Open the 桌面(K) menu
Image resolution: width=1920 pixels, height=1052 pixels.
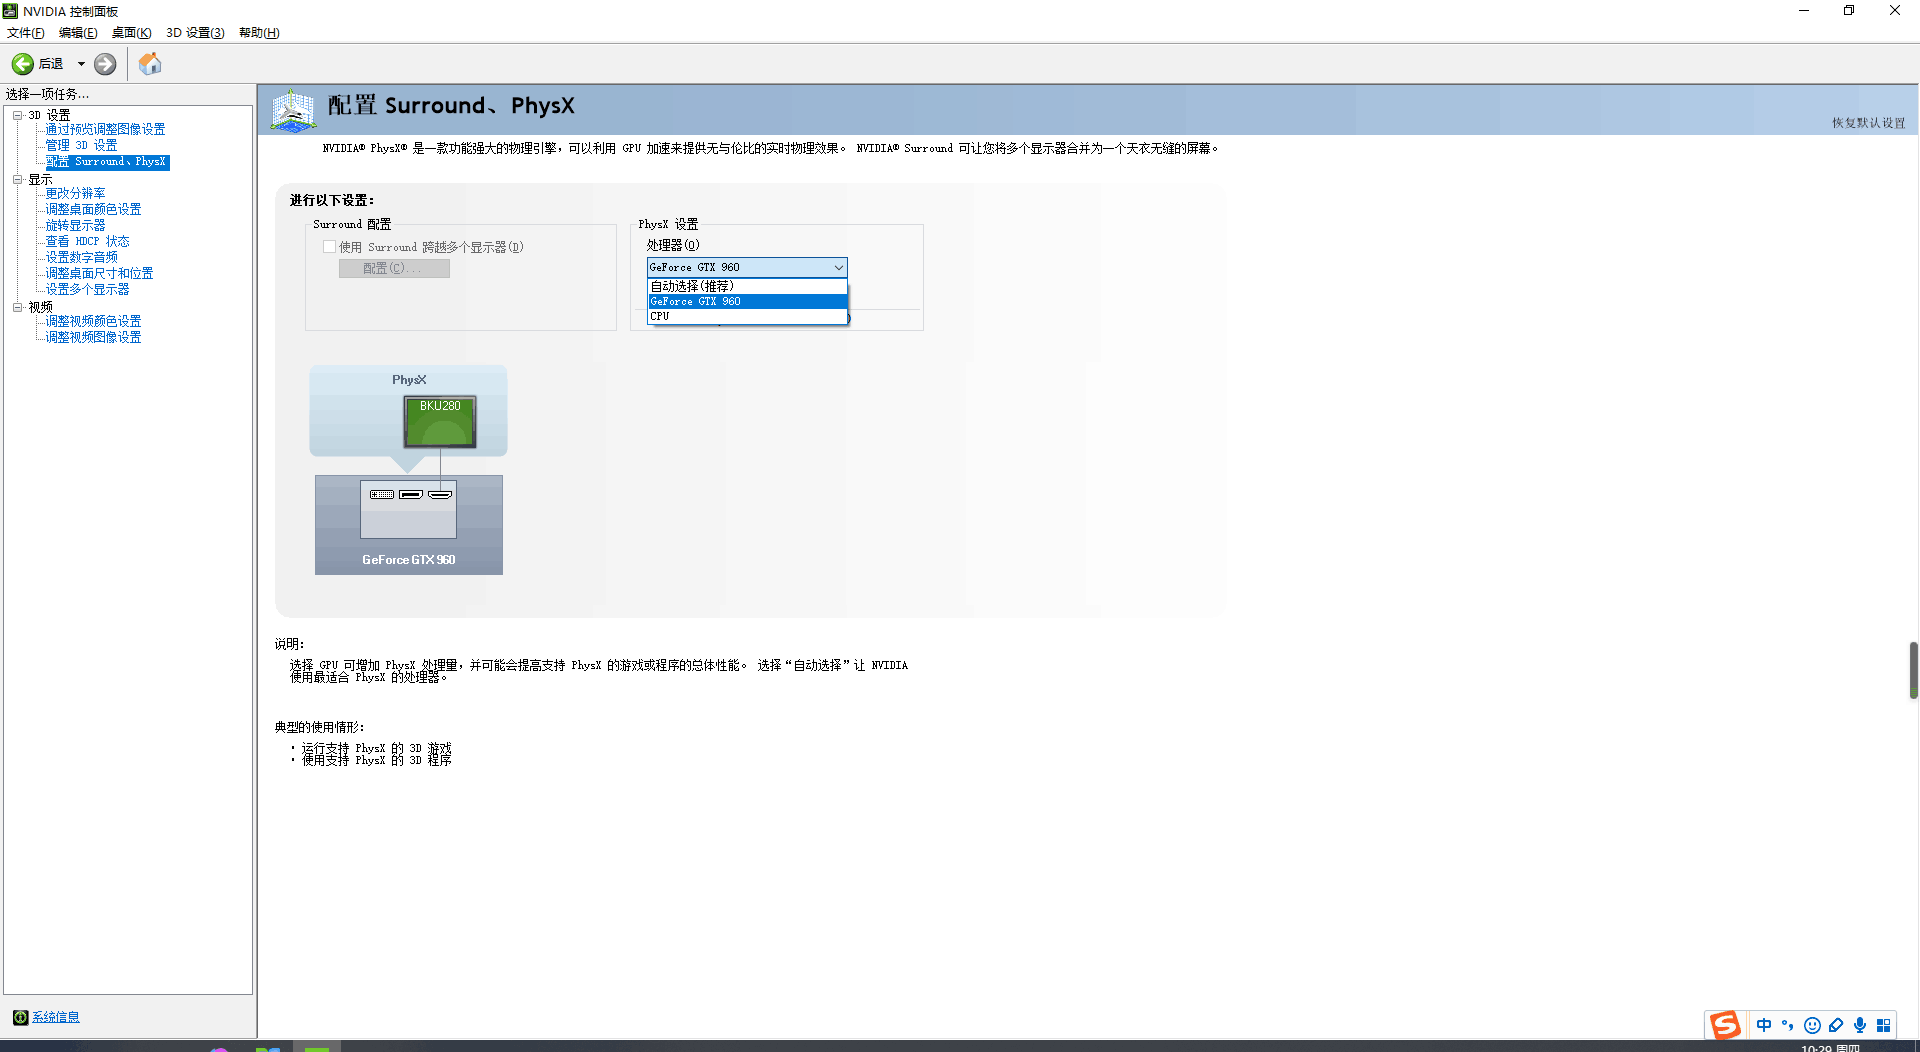[131, 33]
